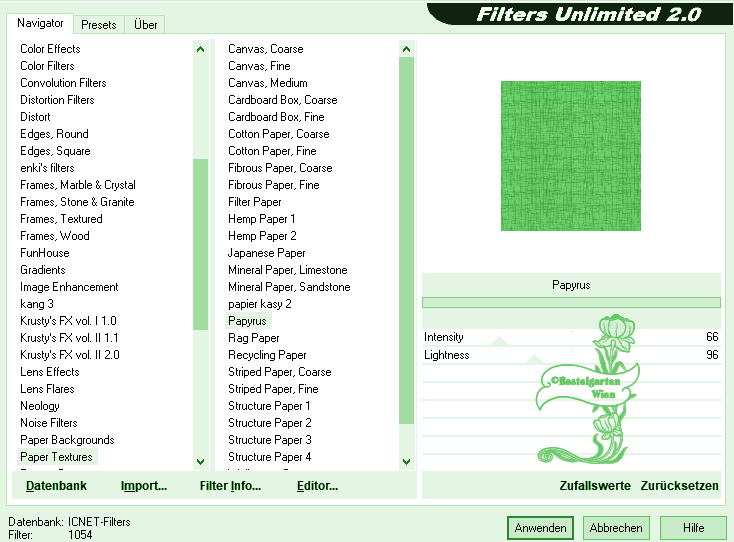Viewport: 734px width, 542px height.
Task: Choose Filter Paper filter
Action: coord(255,202)
